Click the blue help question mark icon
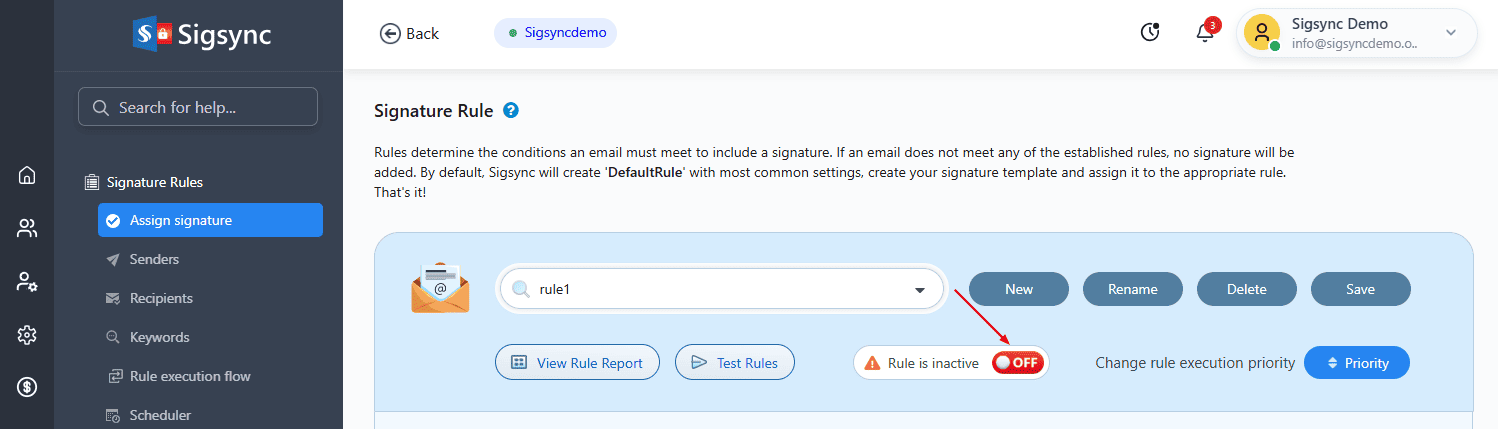The width and height of the screenshot is (1498, 429). 511,111
